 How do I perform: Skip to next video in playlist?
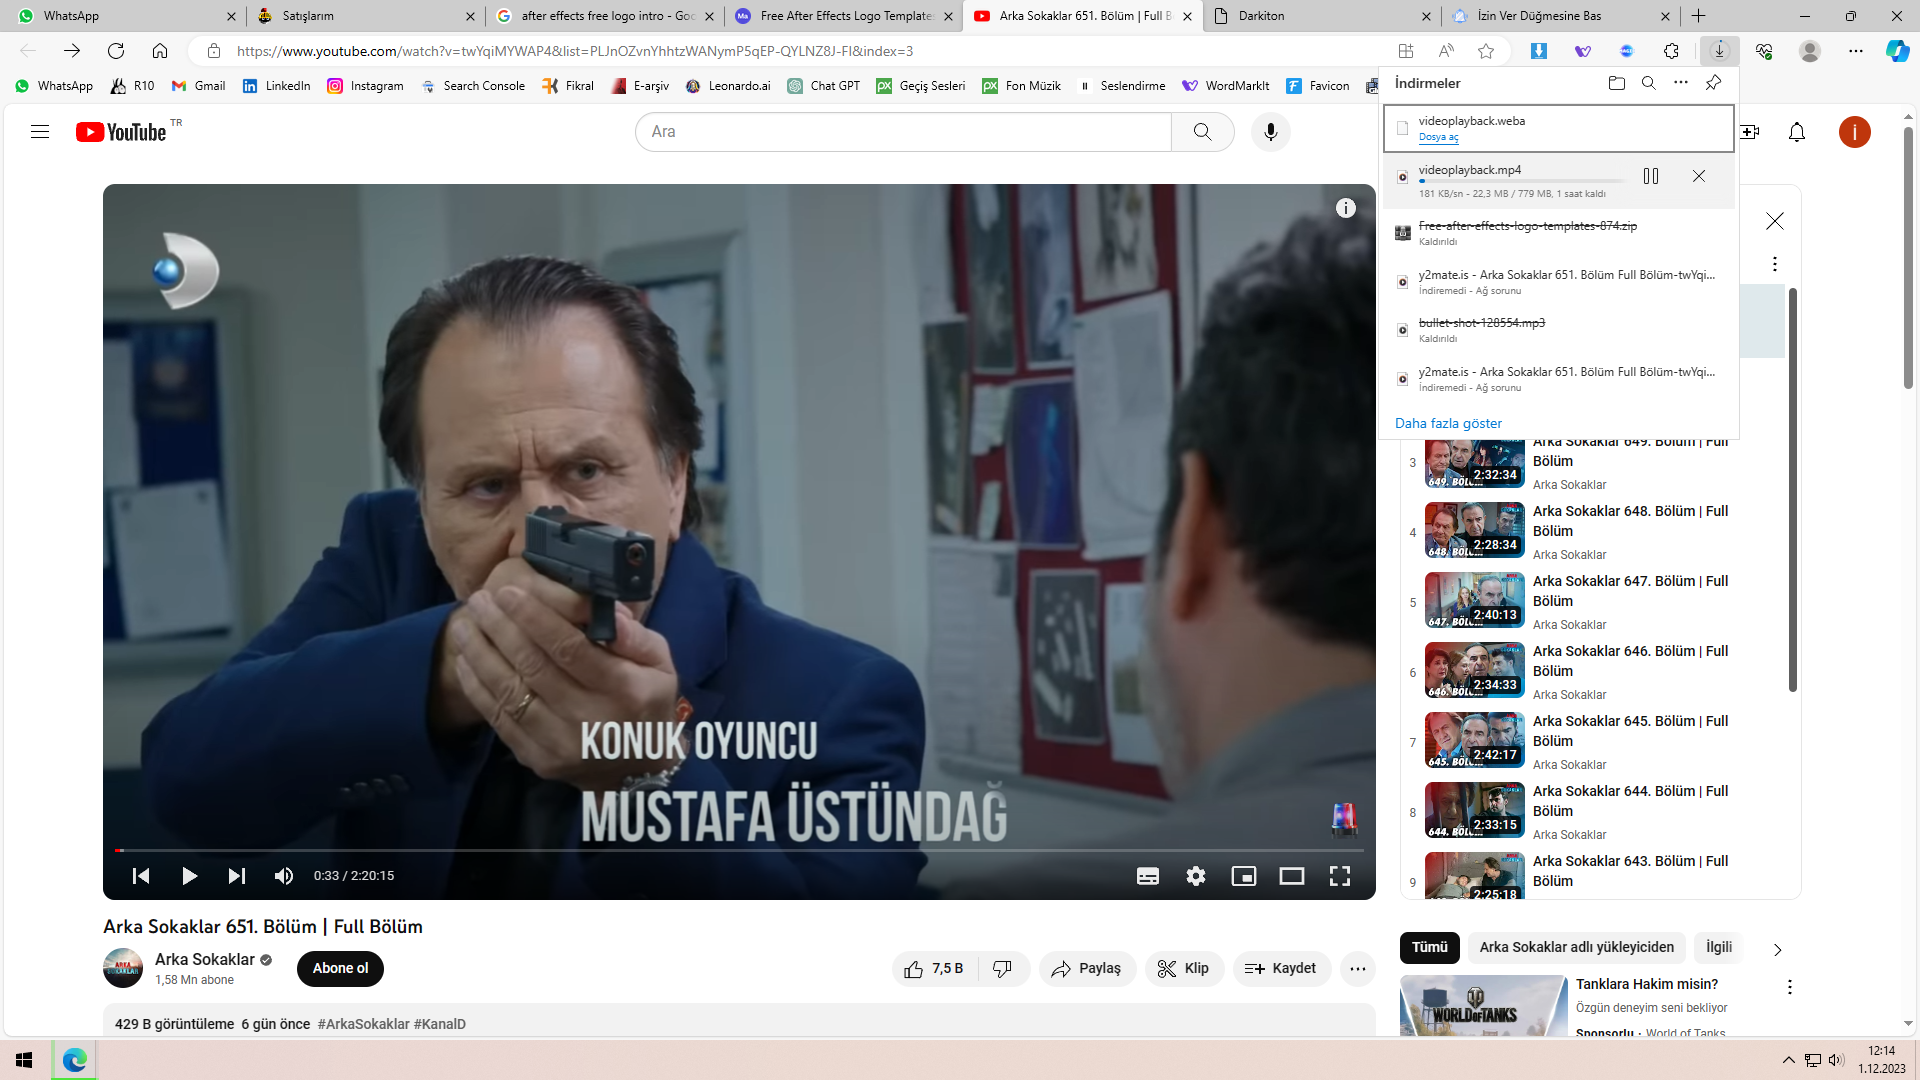pos(237,876)
